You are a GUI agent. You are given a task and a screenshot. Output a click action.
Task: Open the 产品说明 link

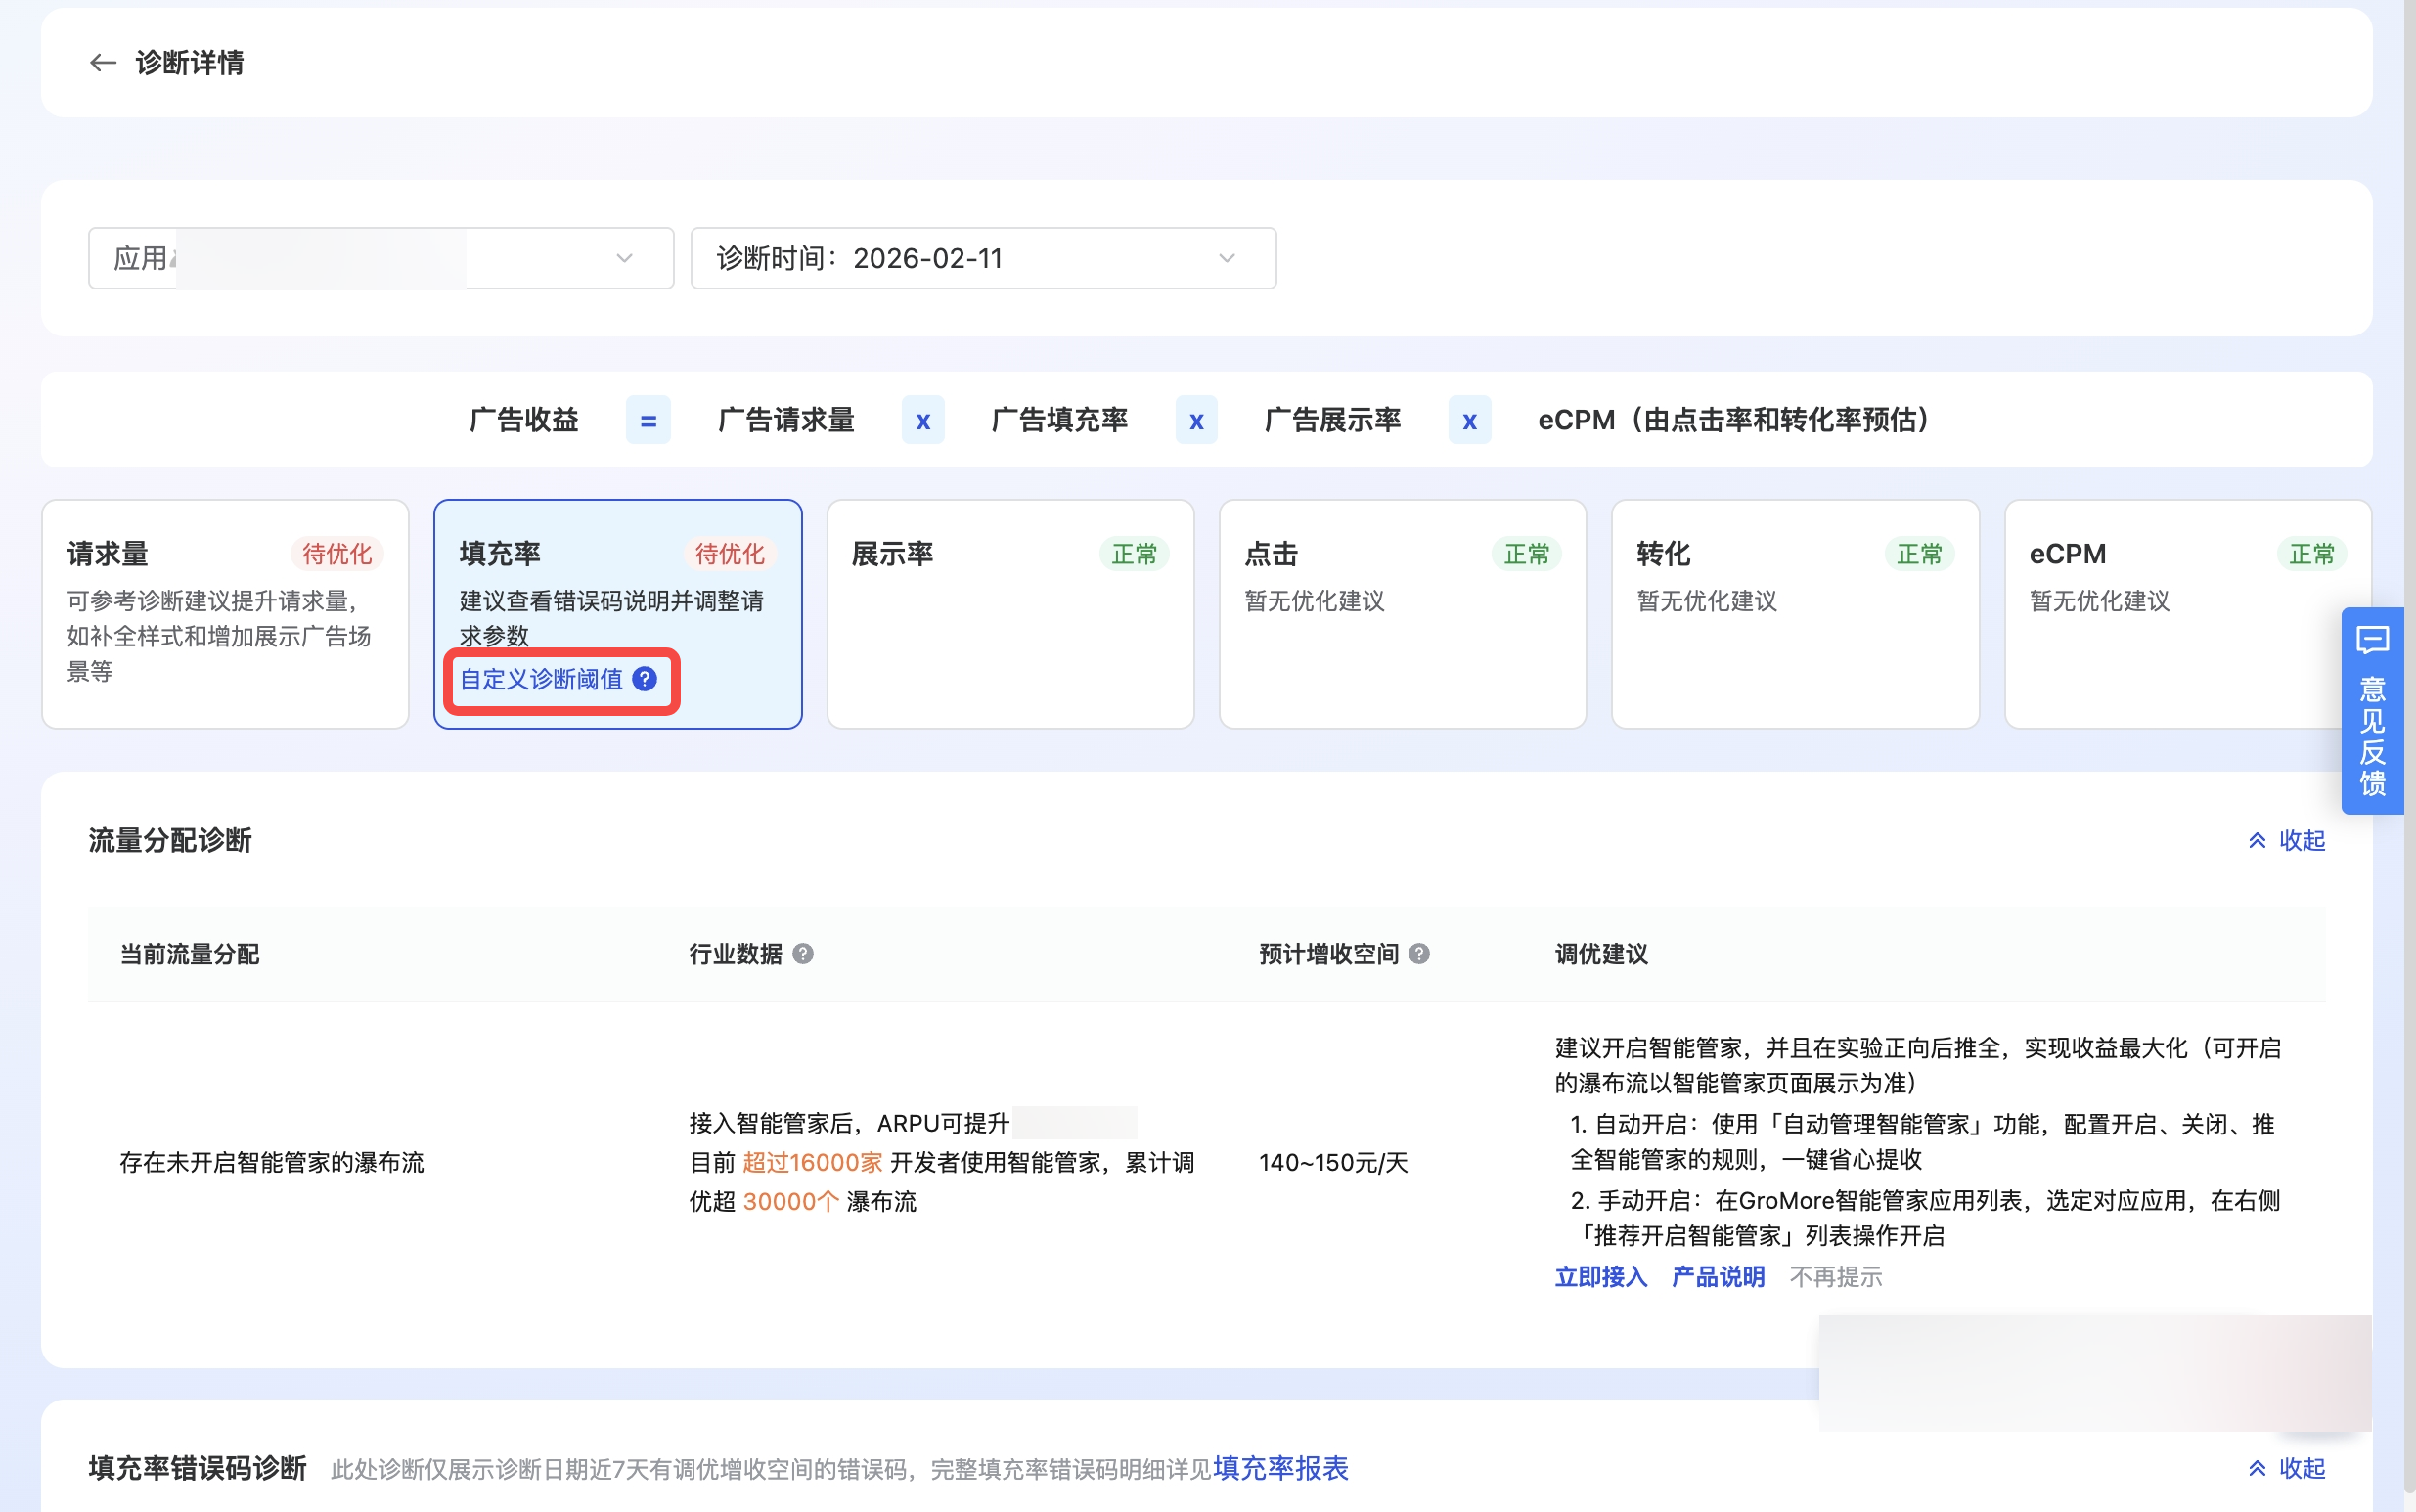point(1718,1277)
